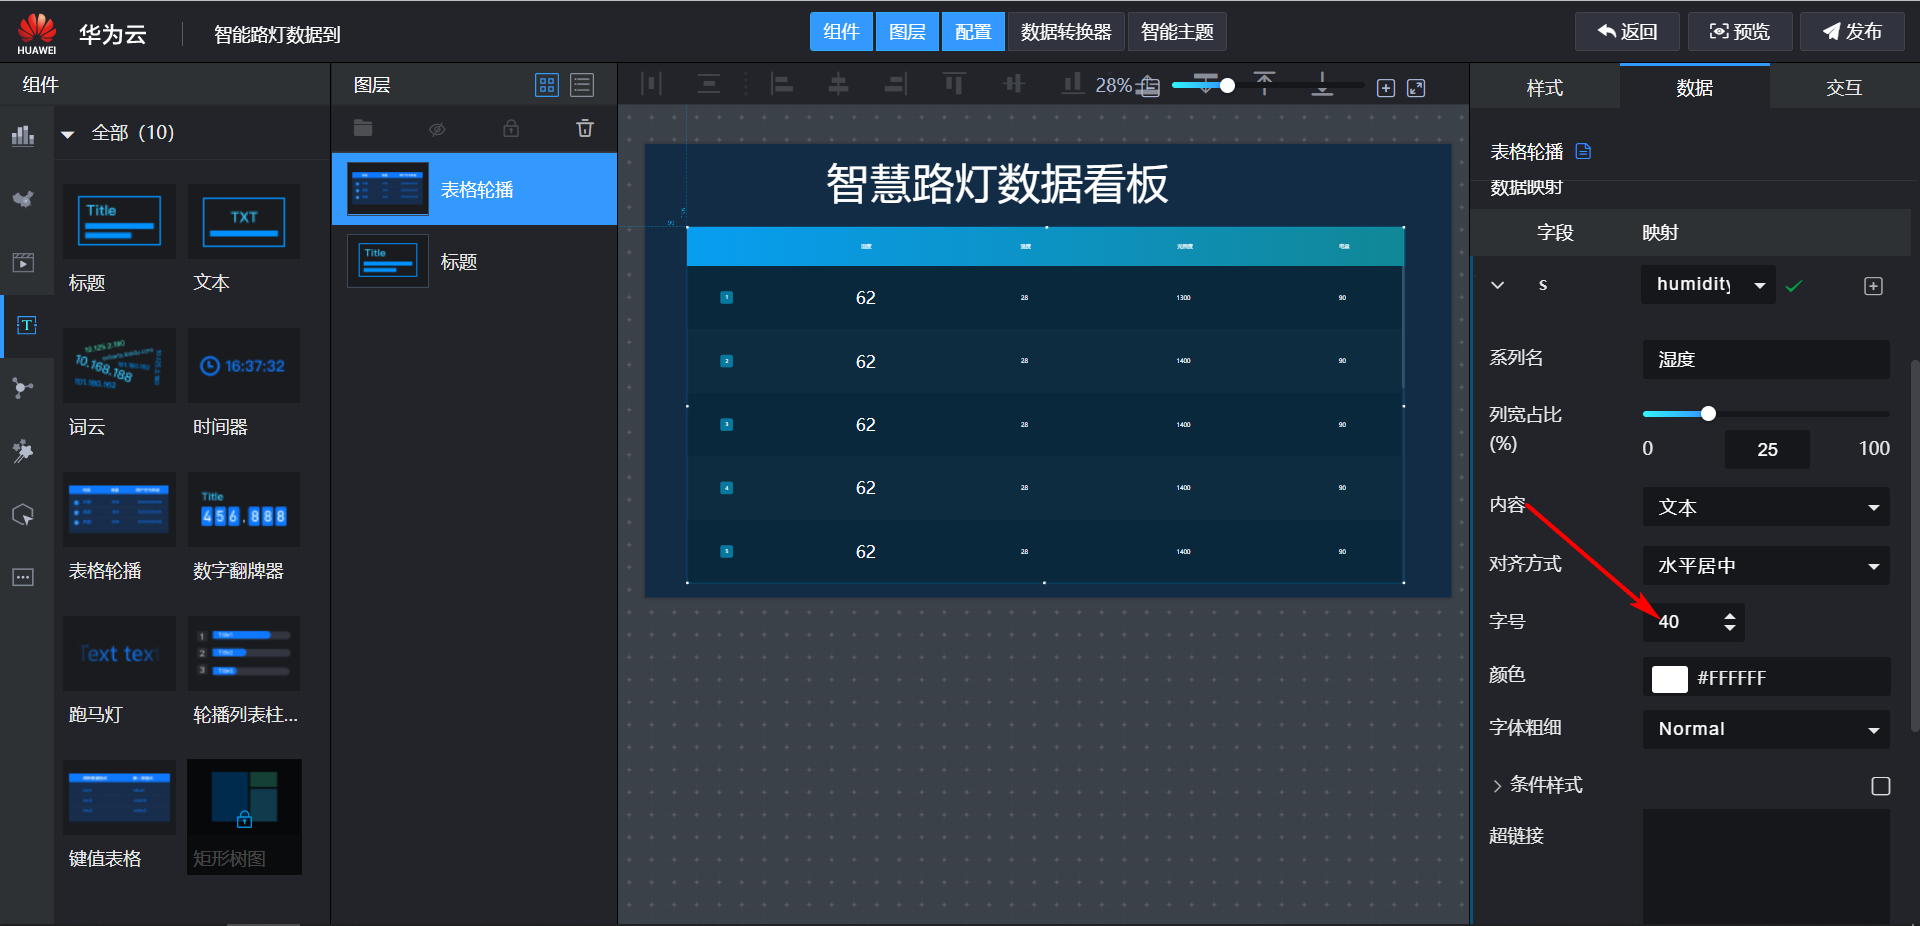Select the 标题 layer
Screen dimensions: 1920x926
474,261
